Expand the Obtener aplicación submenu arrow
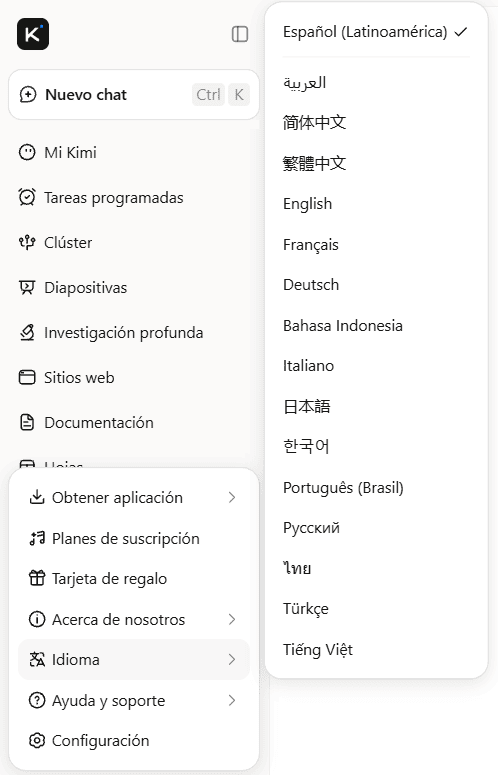498x775 pixels. [x=232, y=497]
